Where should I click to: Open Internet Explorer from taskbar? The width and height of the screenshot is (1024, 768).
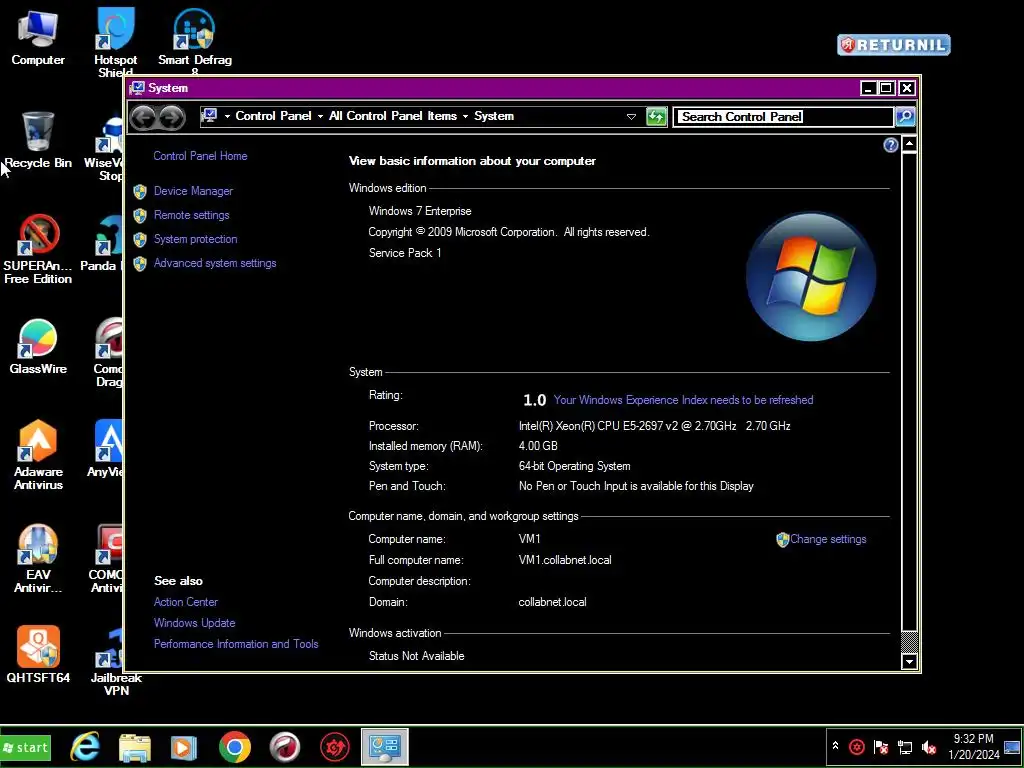[x=86, y=747]
